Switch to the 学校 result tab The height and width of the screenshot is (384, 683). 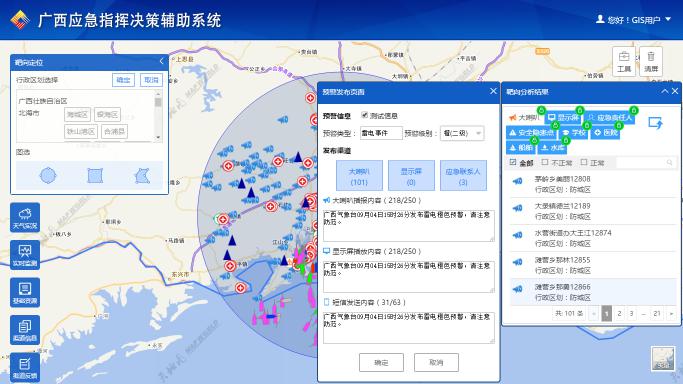pos(574,132)
